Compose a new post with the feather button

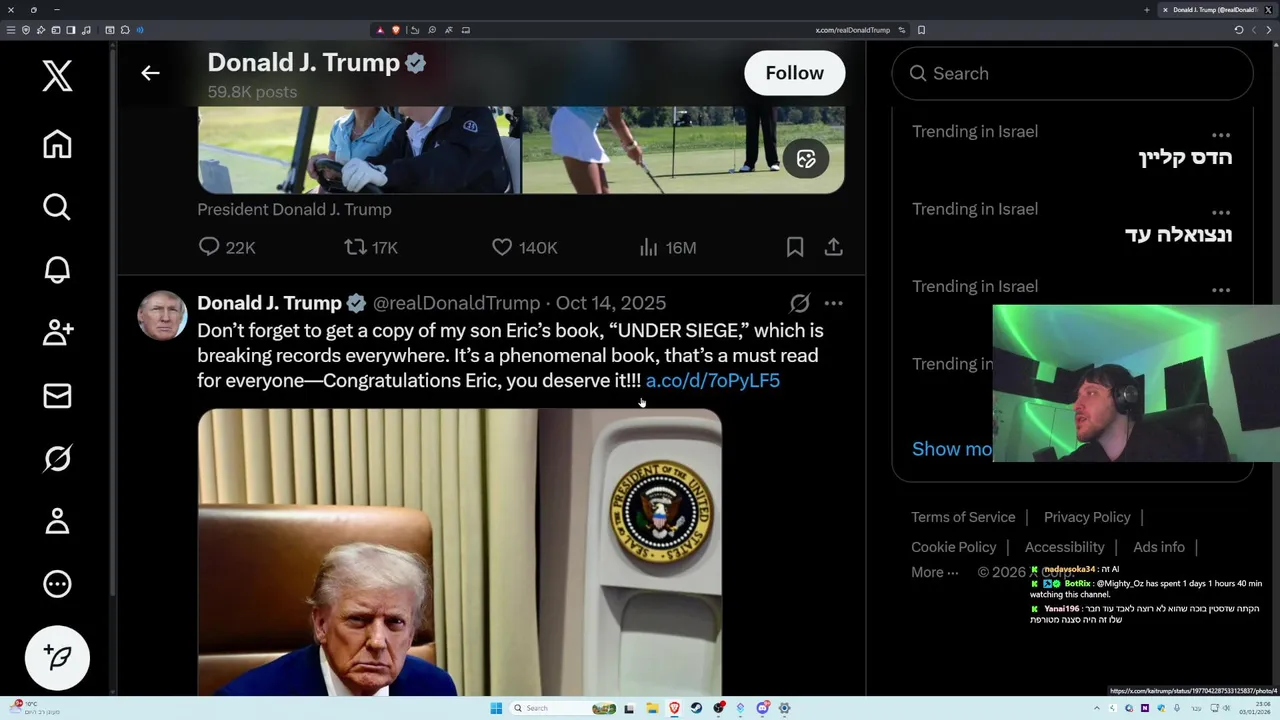pos(57,657)
